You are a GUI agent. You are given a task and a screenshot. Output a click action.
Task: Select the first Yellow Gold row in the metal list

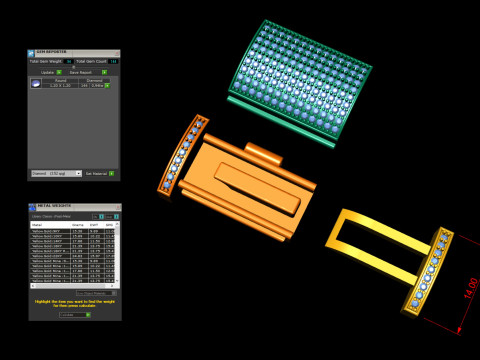click(73, 231)
